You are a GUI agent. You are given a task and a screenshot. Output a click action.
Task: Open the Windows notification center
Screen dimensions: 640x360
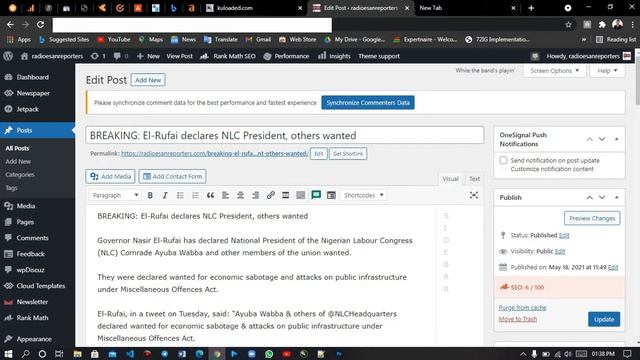coord(627,354)
